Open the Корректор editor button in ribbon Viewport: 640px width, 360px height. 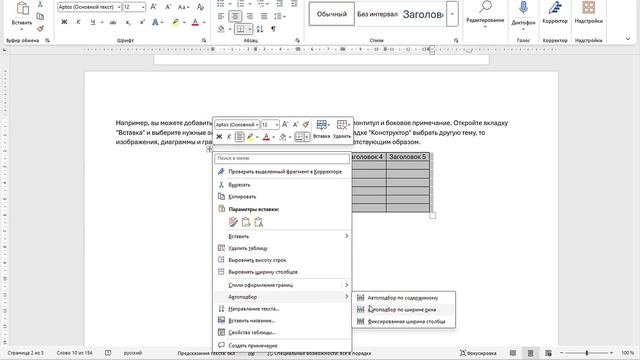(555, 13)
